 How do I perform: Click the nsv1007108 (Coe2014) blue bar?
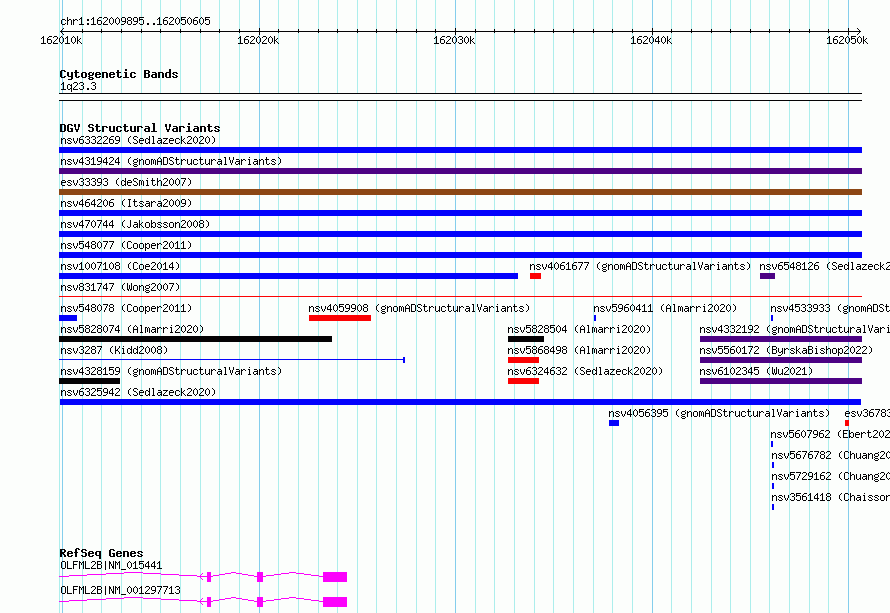[288, 276]
